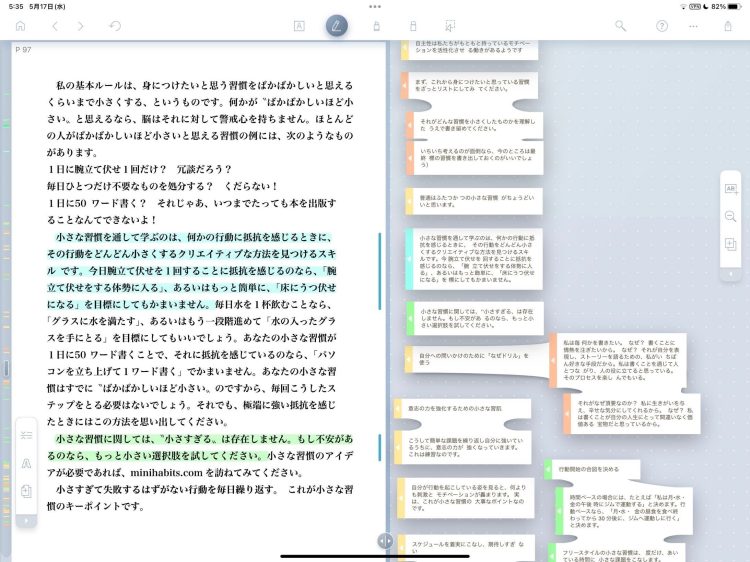Collapse the cyan card about 小さな習慣を通して学ぶ
The image size is (750, 562).
click(409, 259)
